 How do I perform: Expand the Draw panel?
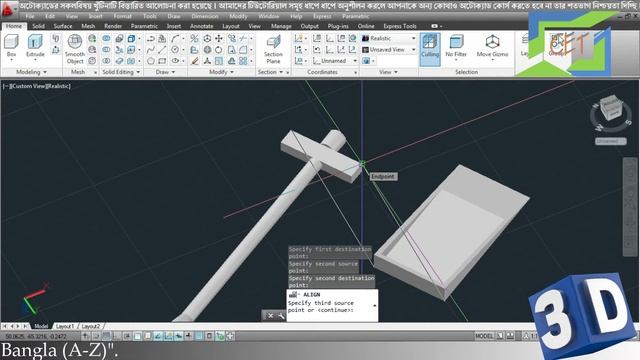(x=165, y=72)
